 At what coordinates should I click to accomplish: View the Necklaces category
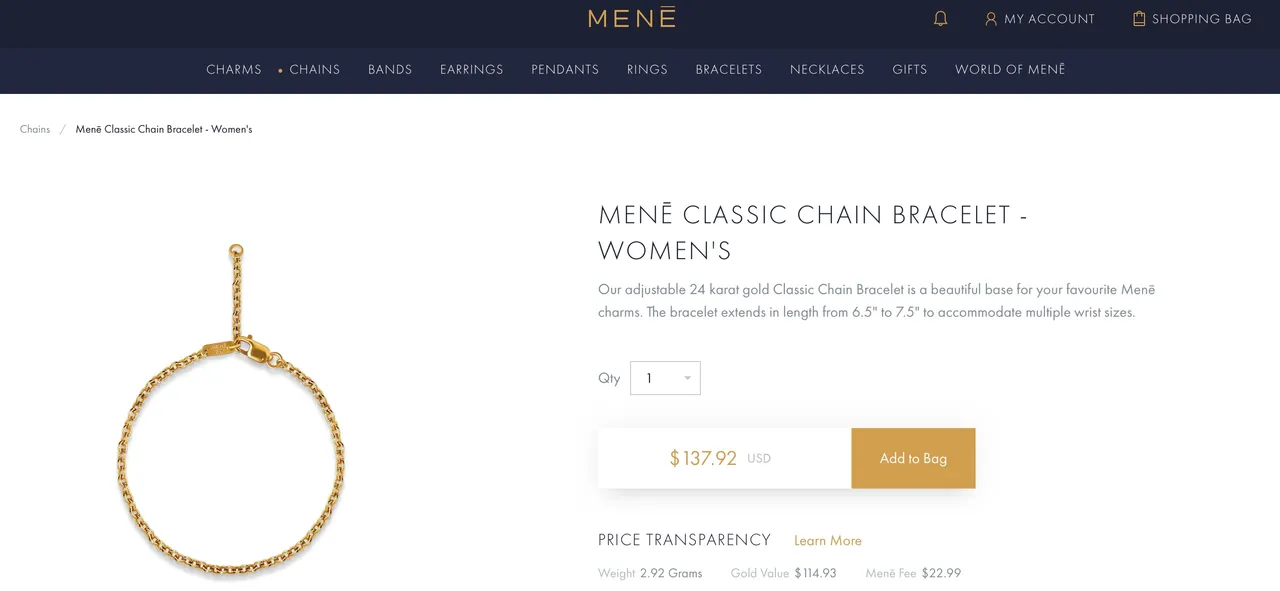827,70
